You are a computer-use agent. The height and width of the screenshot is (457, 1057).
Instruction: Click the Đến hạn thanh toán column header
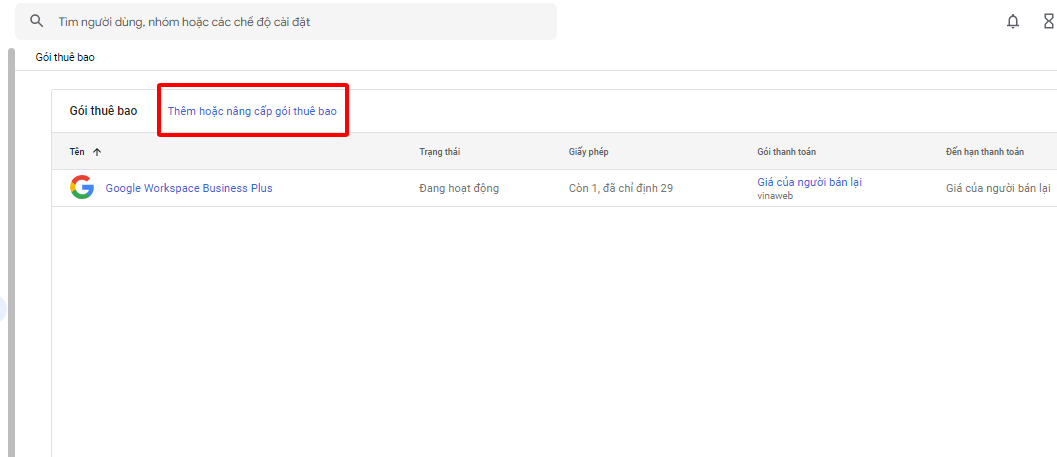[x=984, y=152]
